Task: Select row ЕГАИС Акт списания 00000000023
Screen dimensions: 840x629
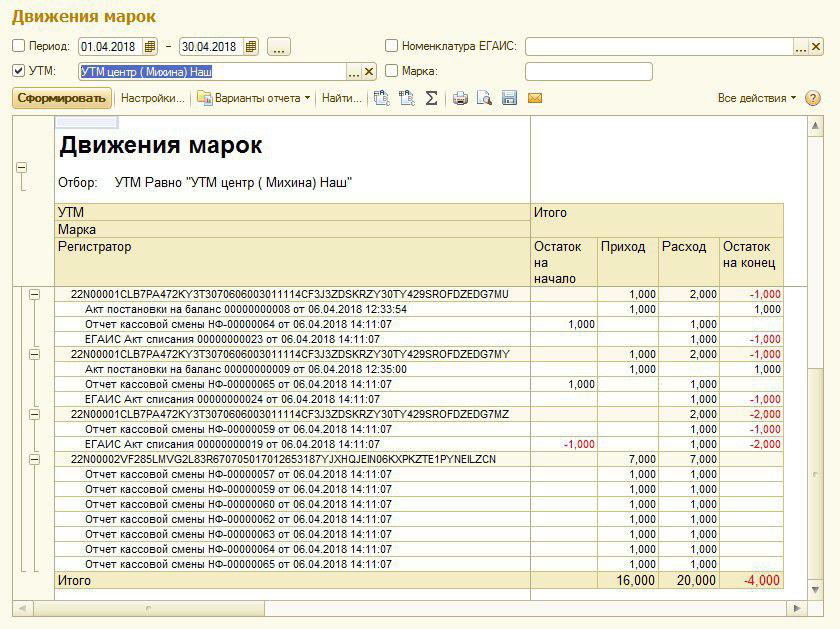Action: 418,339
